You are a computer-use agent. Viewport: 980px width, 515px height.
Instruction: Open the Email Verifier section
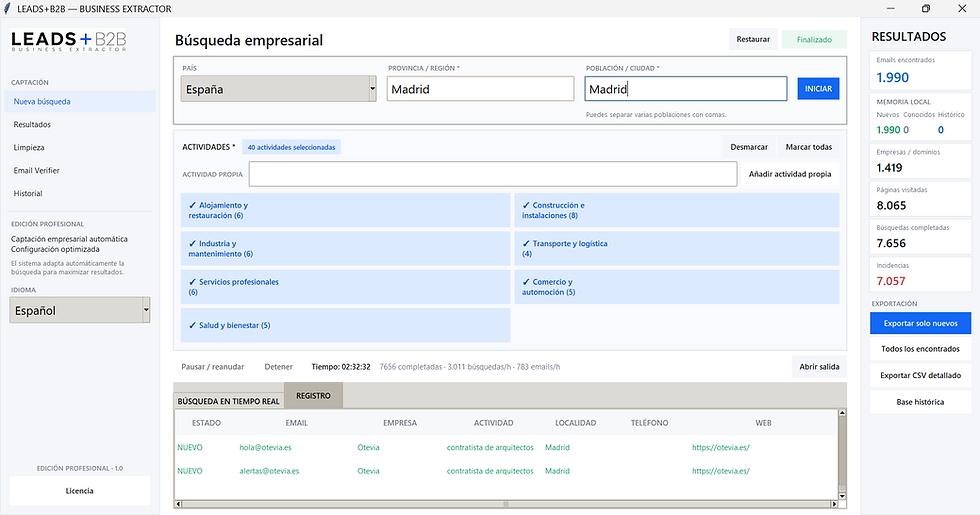coord(80,171)
